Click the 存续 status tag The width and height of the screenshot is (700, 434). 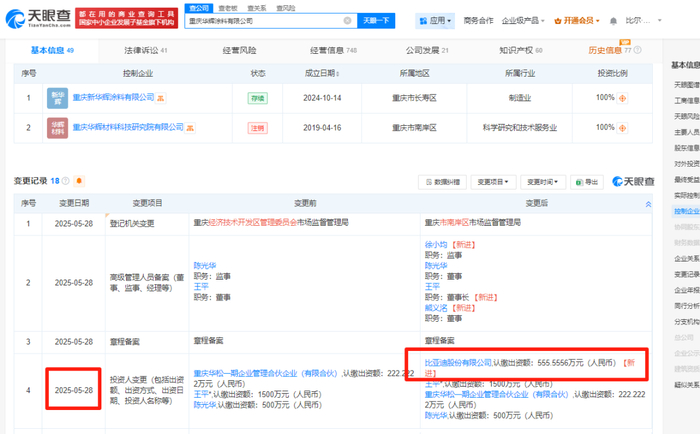(258, 98)
